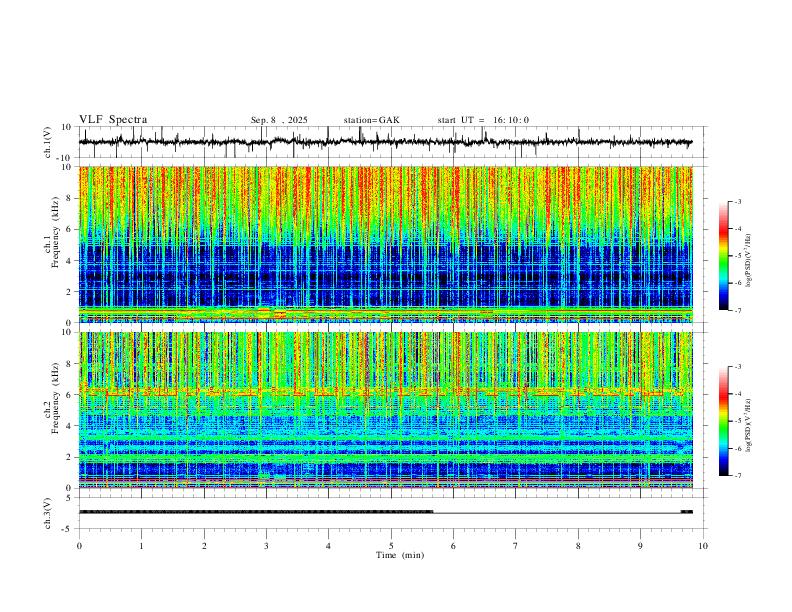The image size is (792, 612).
Task: Click inside the ch.1 spectrogram panel
Action: [x=385, y=244]
